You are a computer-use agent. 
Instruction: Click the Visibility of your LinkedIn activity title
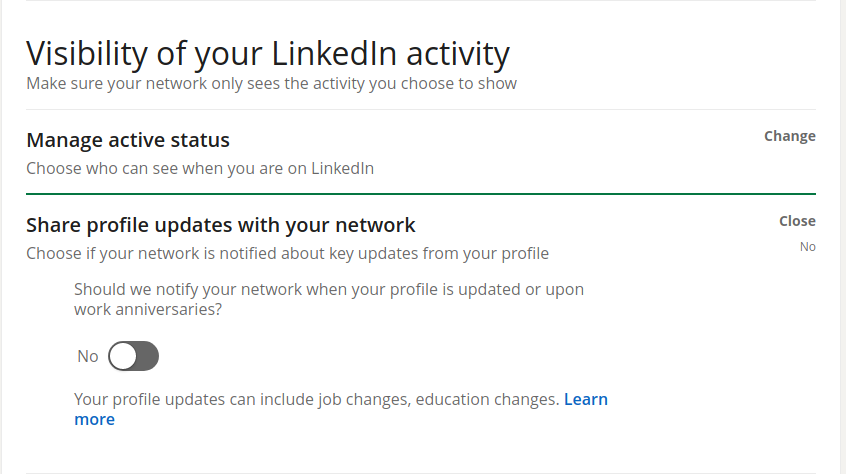267,53
